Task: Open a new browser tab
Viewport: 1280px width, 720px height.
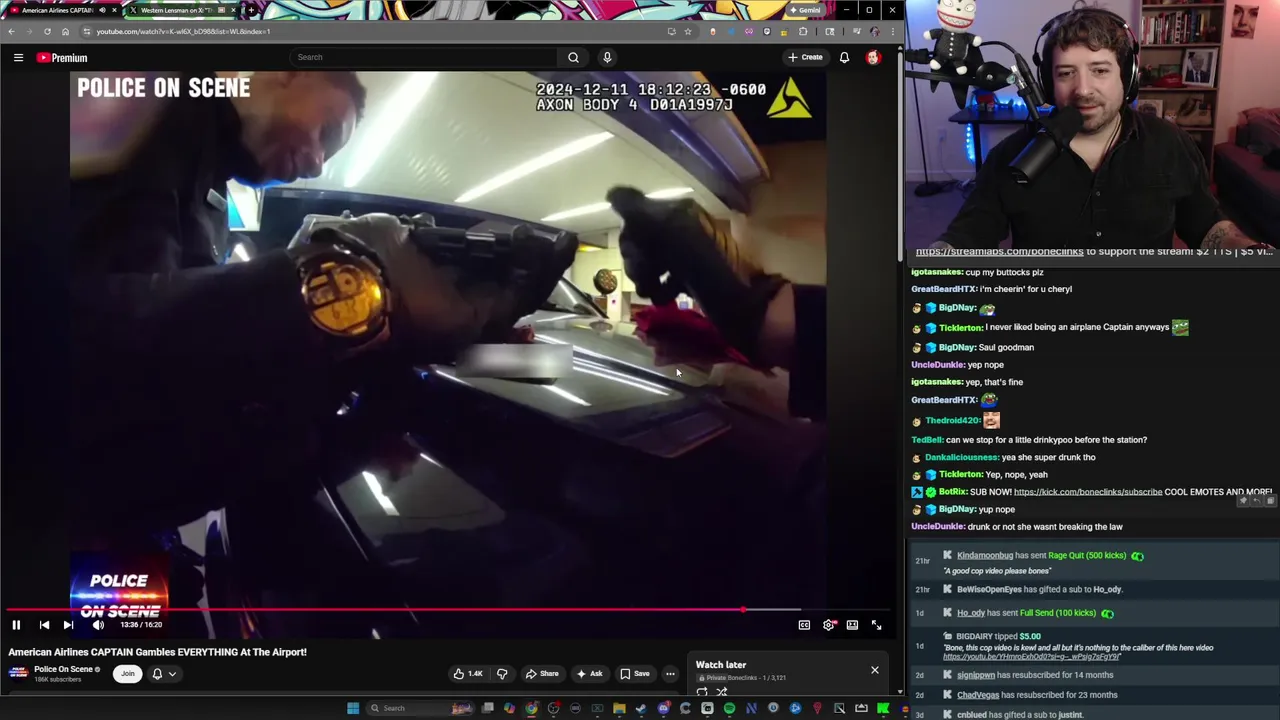Action: pos(250,10)
